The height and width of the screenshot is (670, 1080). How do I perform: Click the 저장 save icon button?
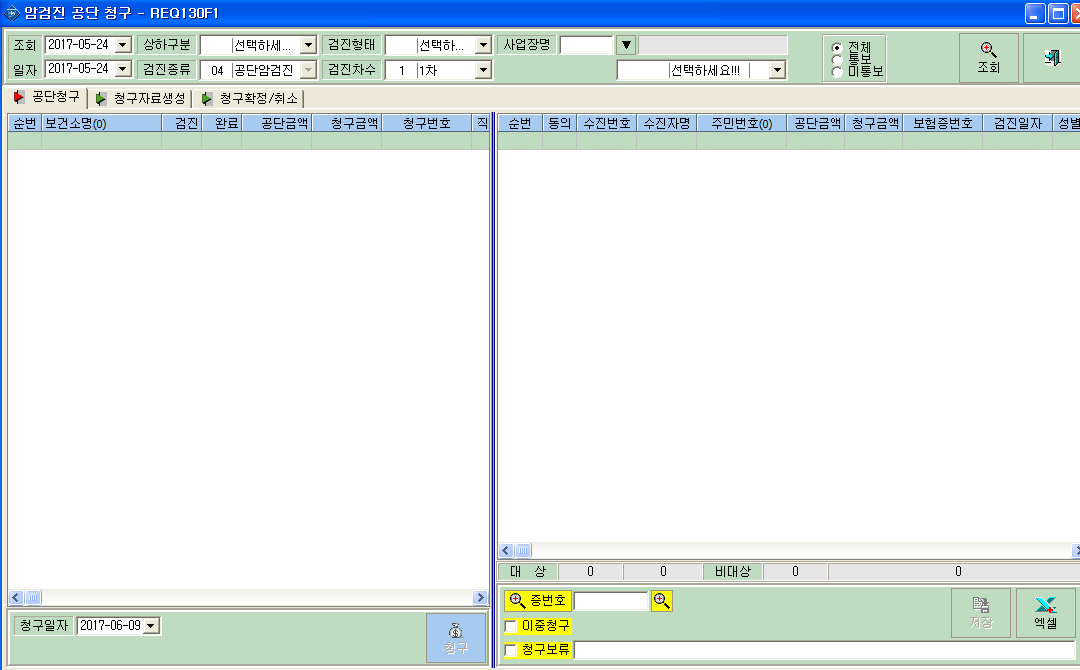981,613
